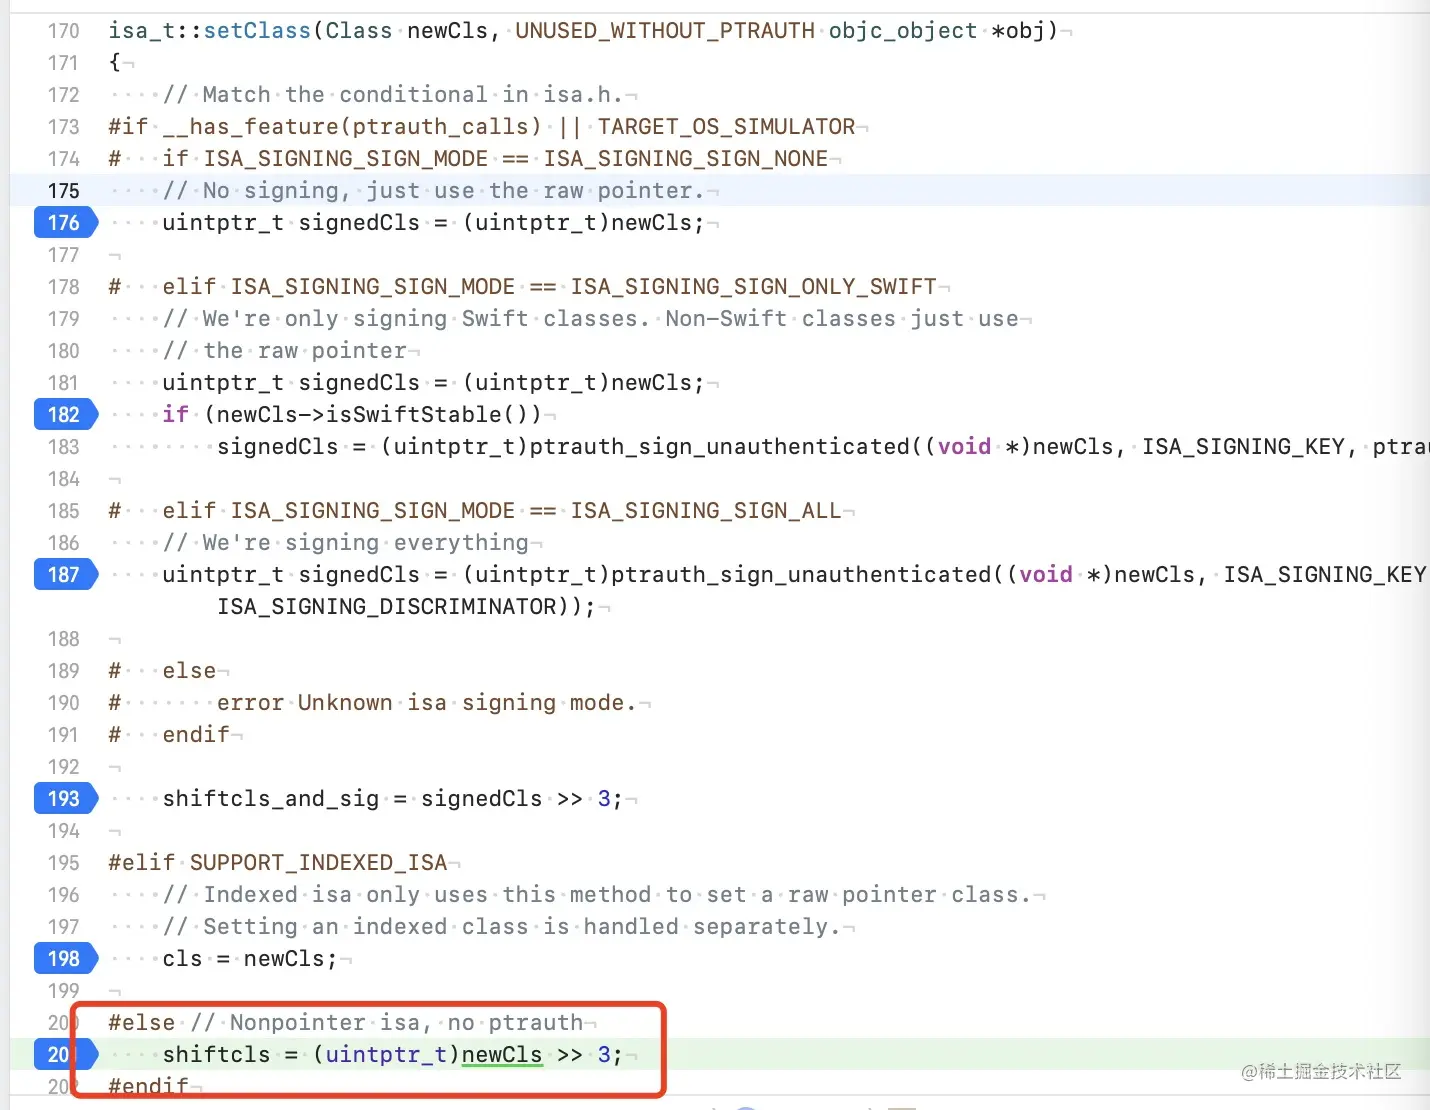The width and height of the screenshot is (1430, 1110).
Task: Click the setClass function name
Action: pyautogui.click(x=257, y=30)
